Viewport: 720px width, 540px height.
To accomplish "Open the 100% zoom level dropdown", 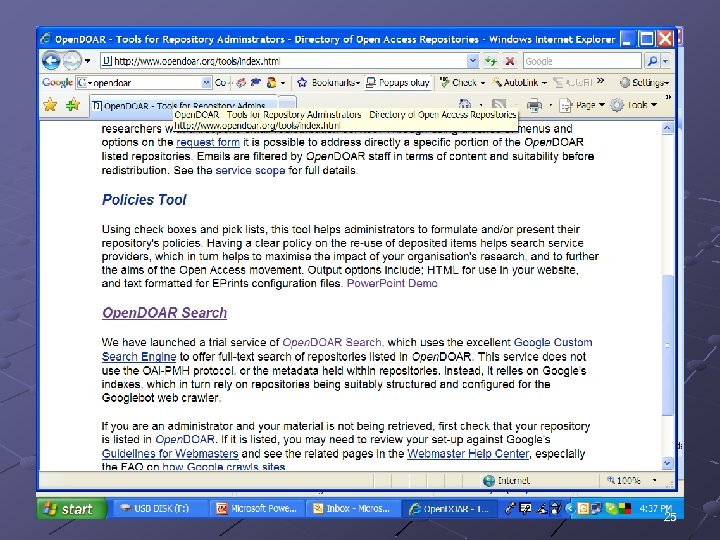I will coord(654,480).
